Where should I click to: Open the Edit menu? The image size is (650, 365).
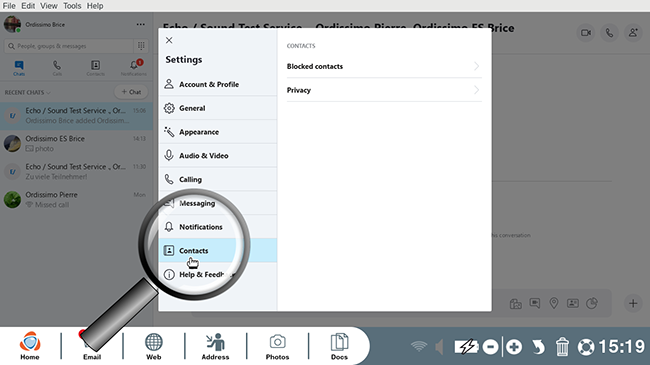pos(28,6)
